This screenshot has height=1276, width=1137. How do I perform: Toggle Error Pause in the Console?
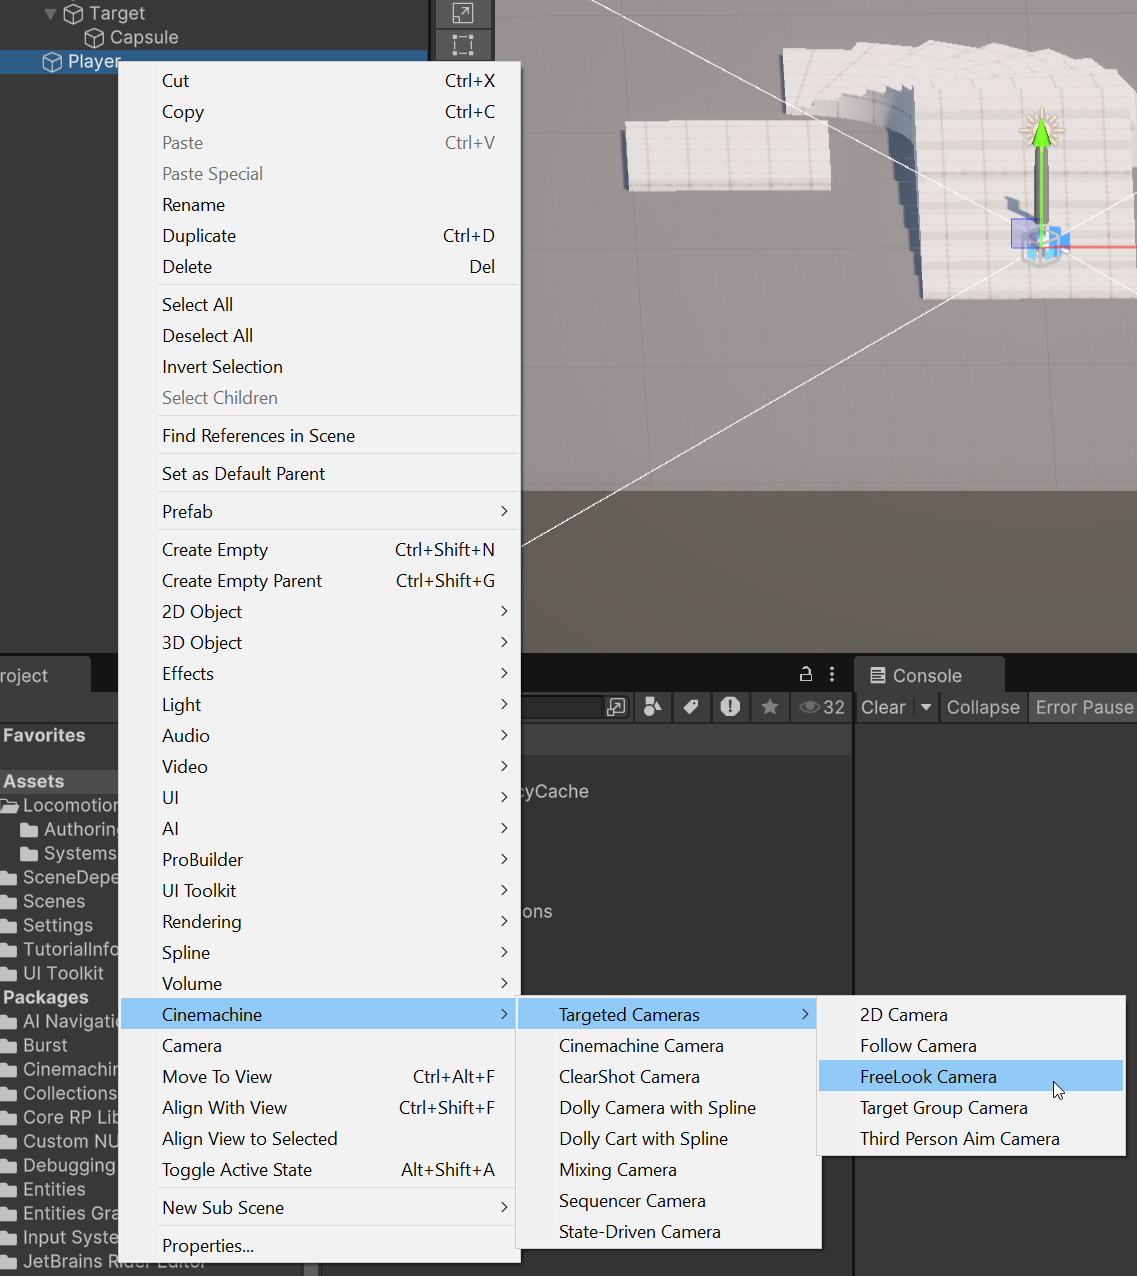pyautogui.click(x=1082, y=707)
